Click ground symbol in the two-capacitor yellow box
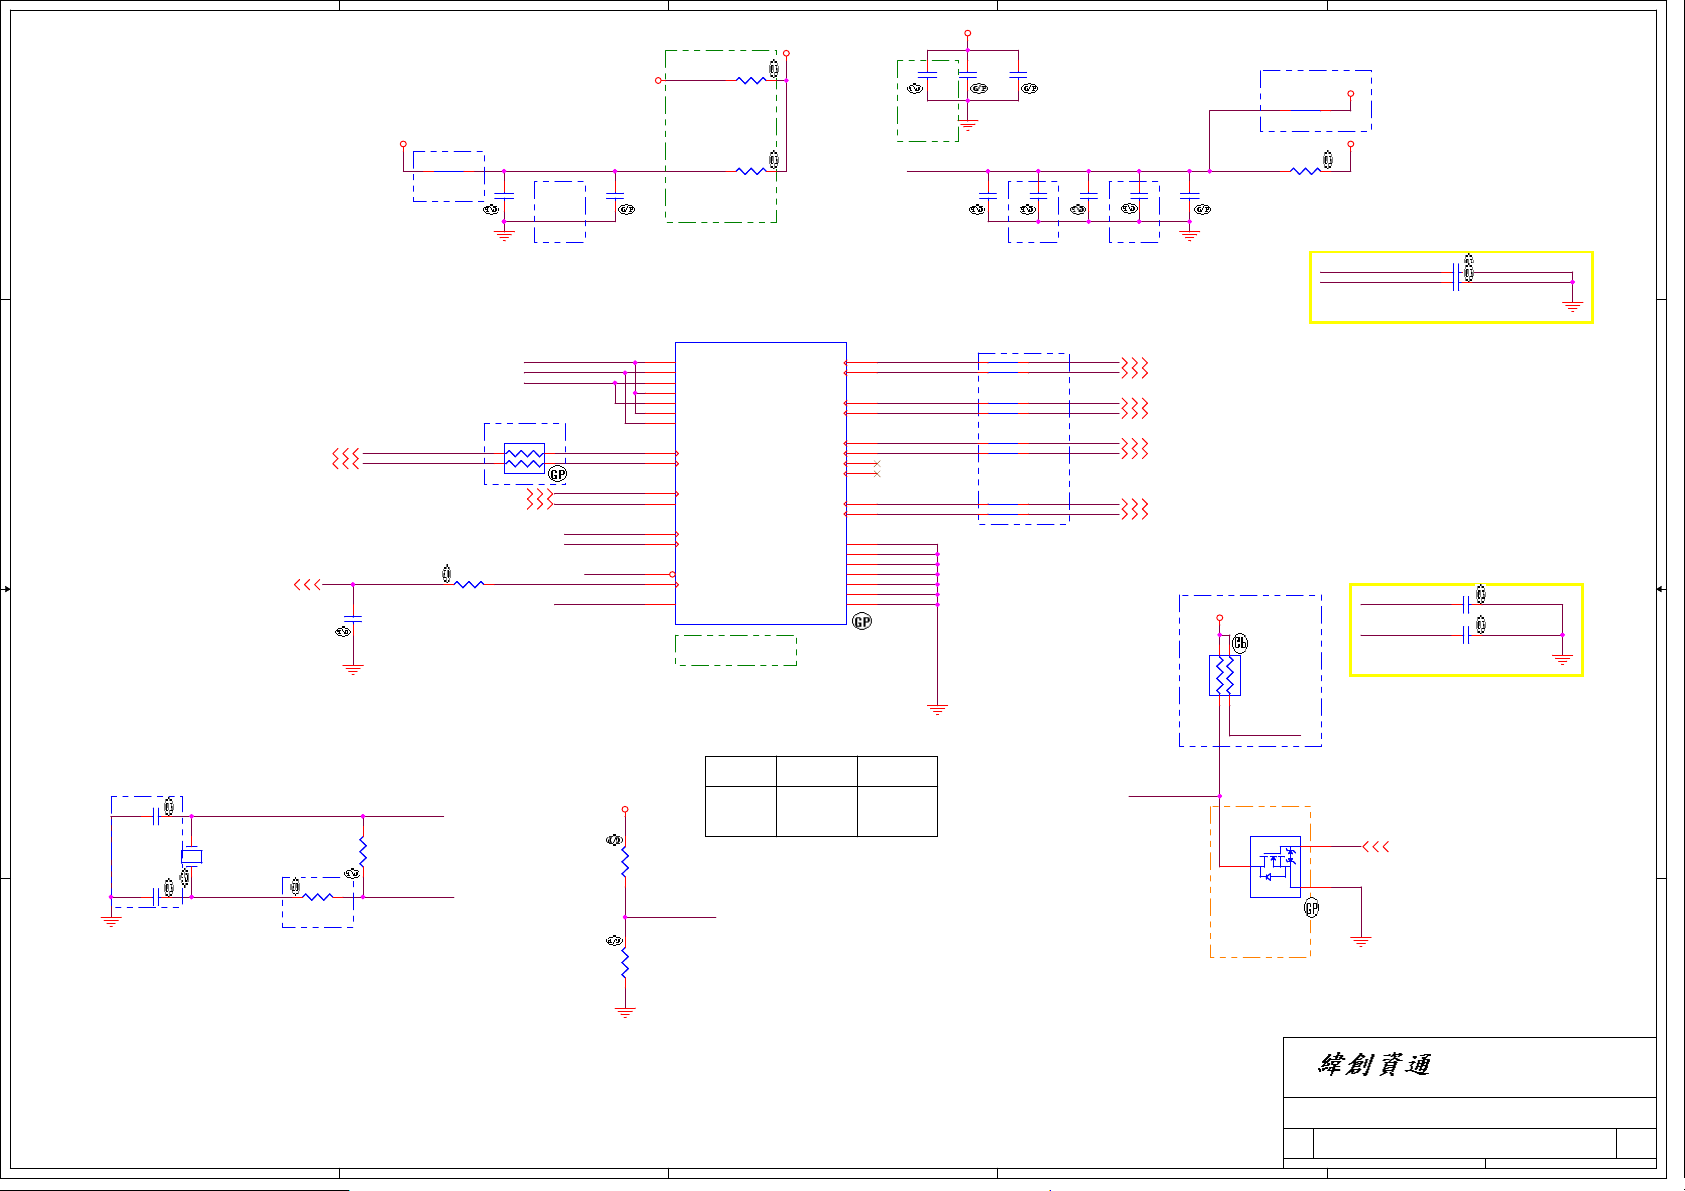 (1562, 659)
